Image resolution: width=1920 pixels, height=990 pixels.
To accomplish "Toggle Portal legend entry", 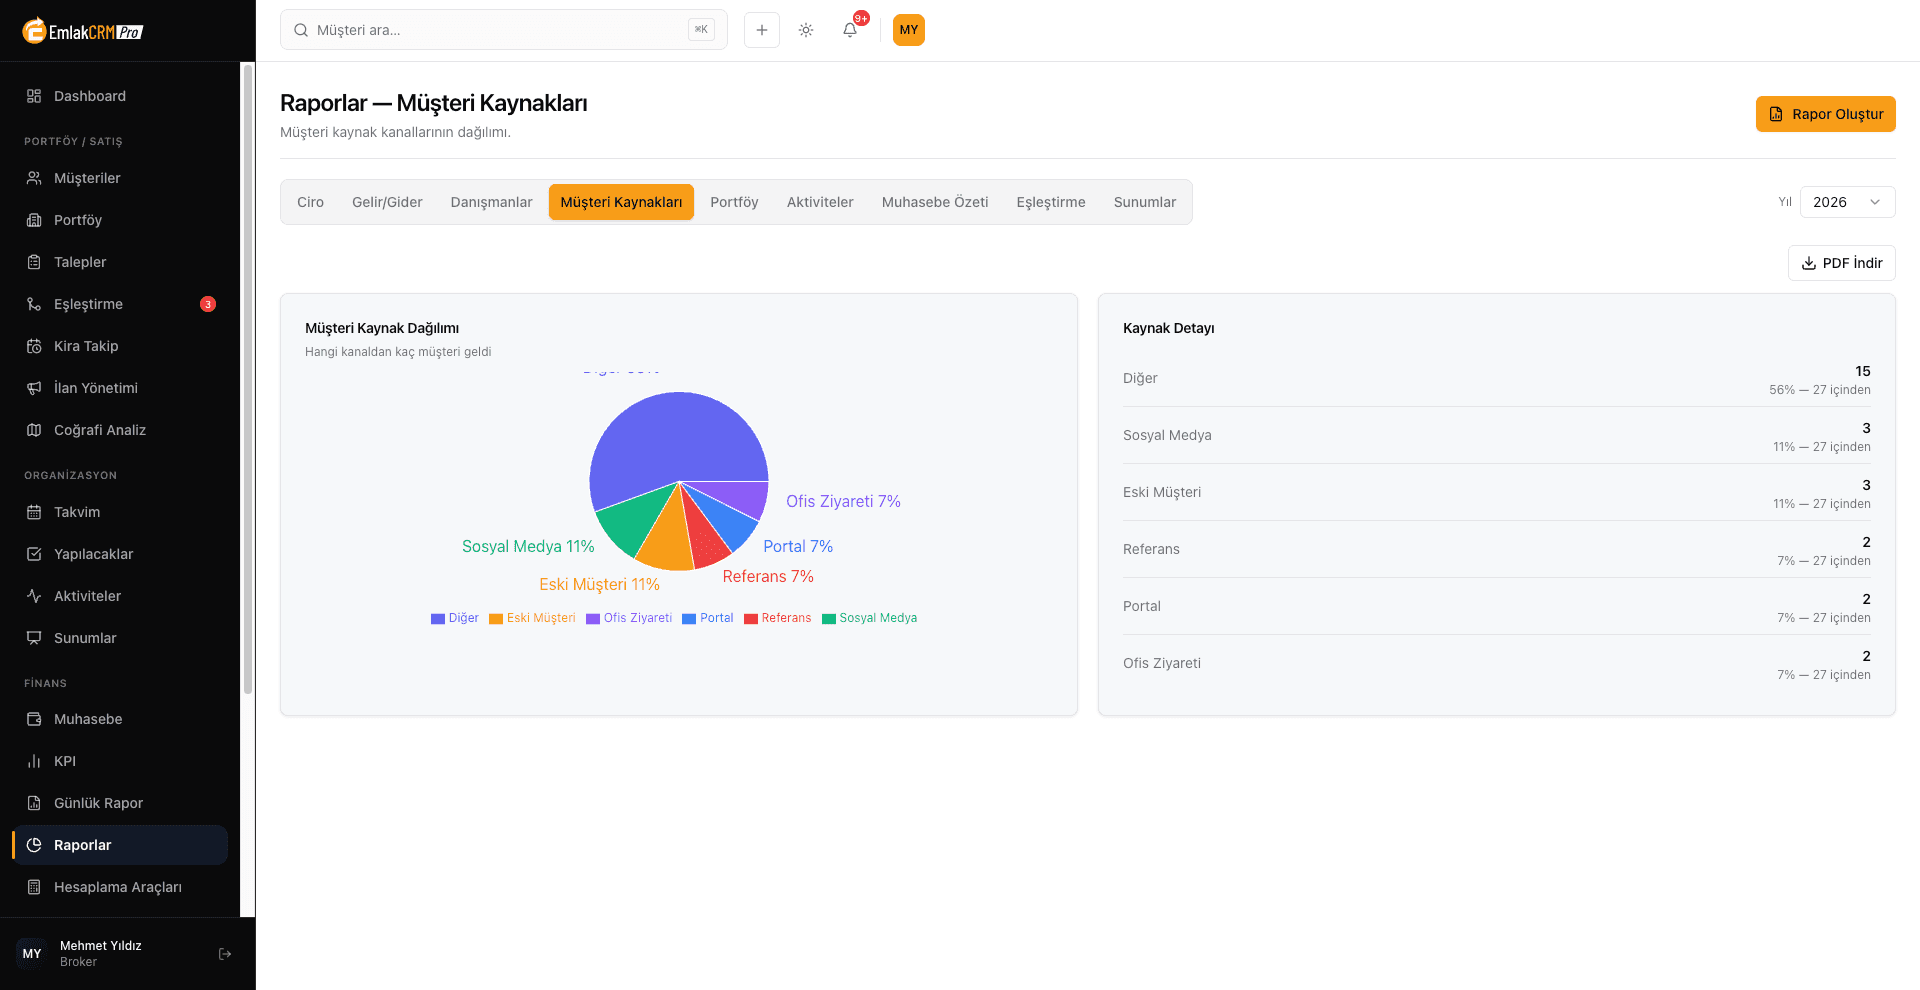I will tap(708, 618).
